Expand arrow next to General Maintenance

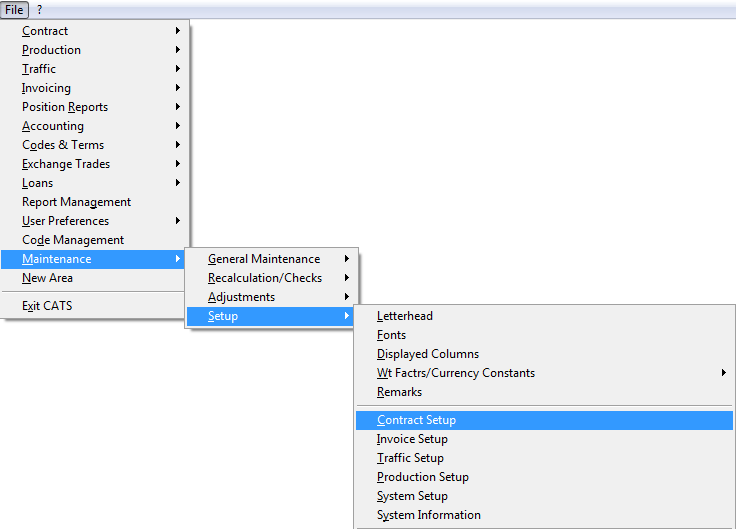click(x=347, y=259)
